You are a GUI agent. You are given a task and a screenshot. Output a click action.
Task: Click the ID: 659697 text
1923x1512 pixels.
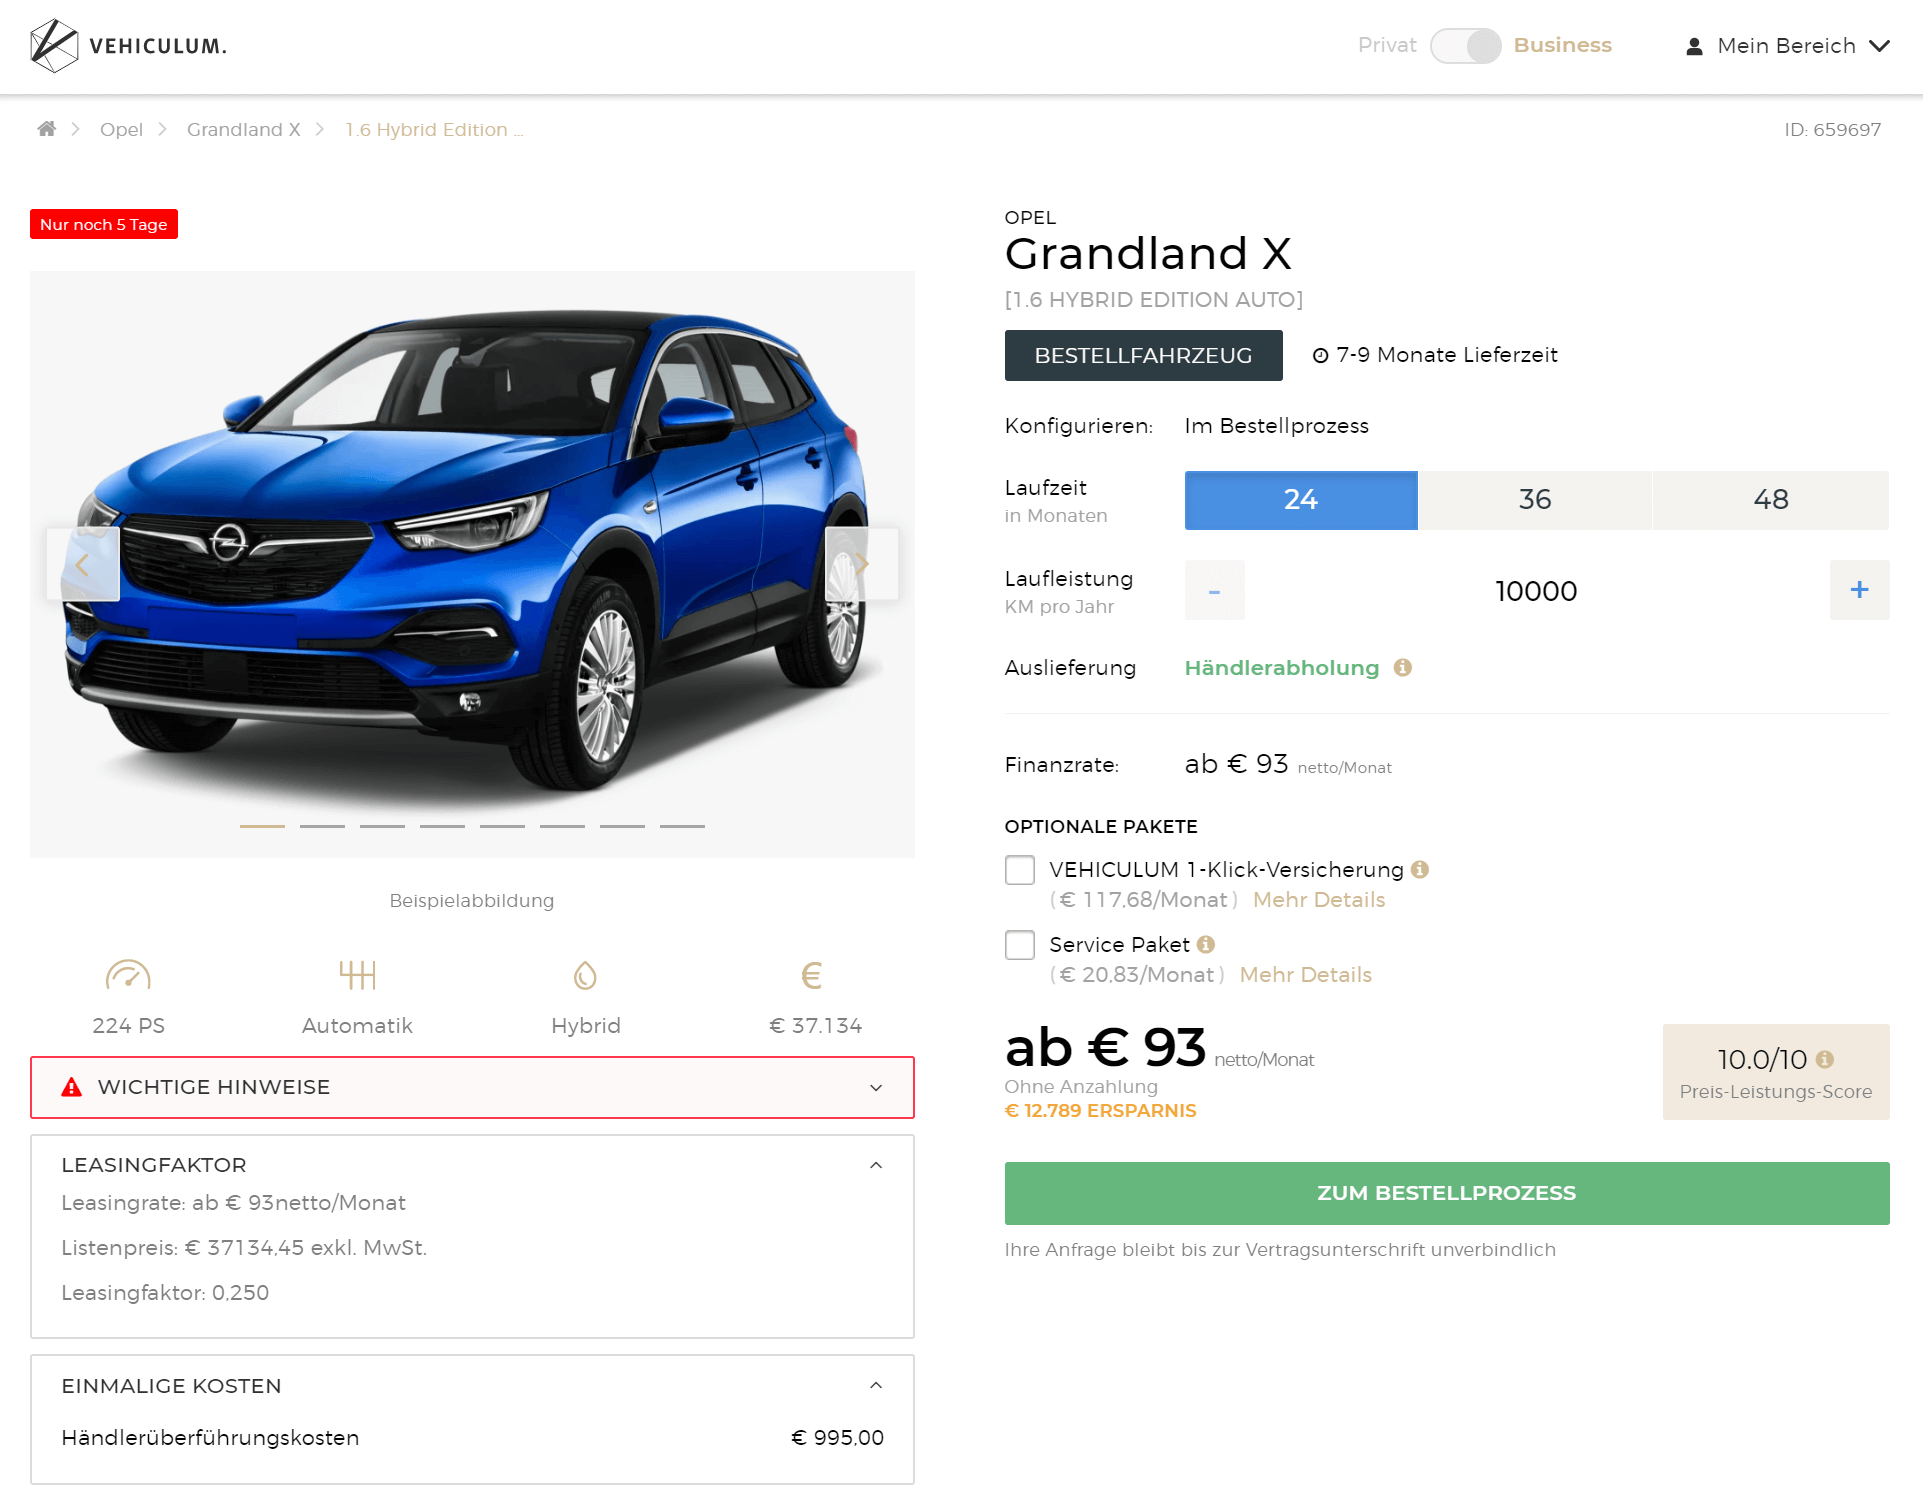coord(1832,129)
